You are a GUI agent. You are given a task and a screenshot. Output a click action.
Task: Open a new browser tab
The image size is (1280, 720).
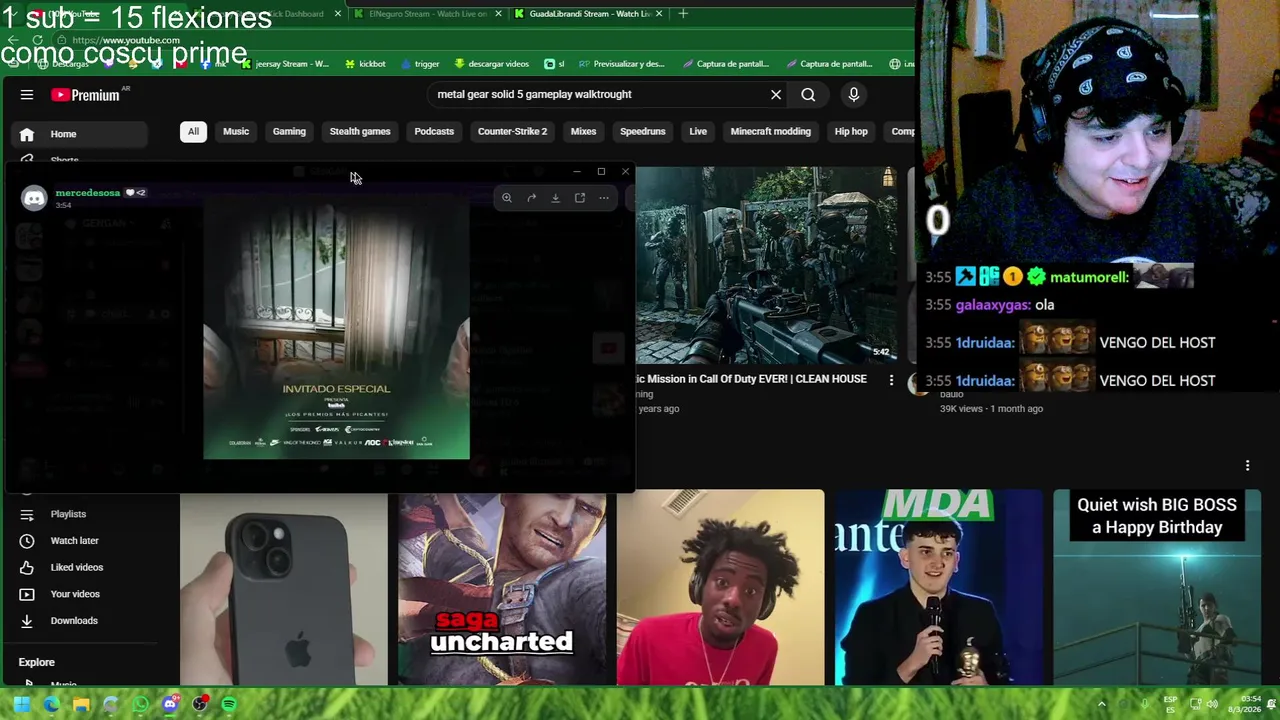pyautogui.click(x=683, y=14)
